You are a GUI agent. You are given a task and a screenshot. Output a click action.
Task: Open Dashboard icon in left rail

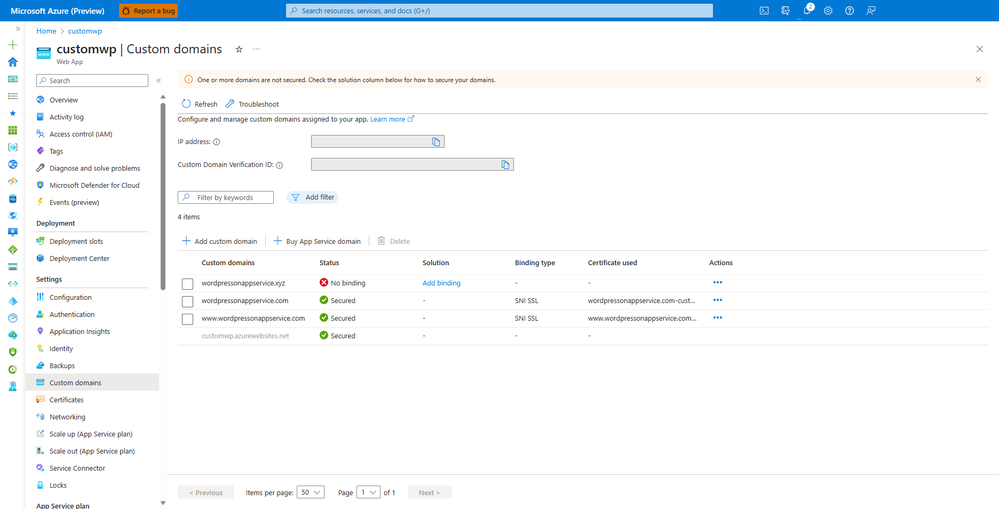click(13, 79)
